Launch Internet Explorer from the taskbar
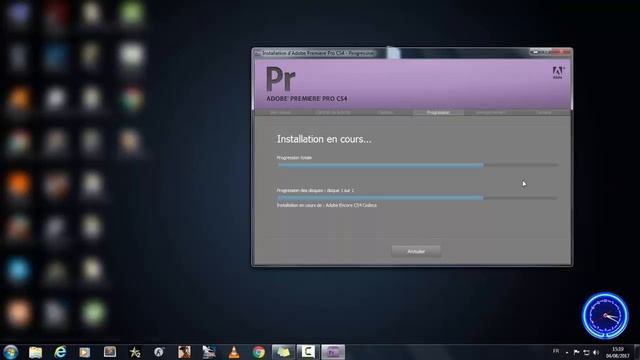 [x=60, y=352]
